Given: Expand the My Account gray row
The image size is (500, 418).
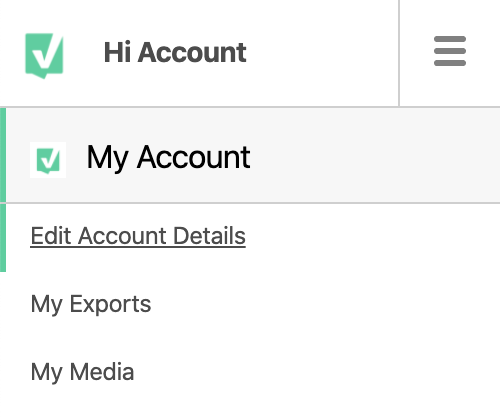Looking at the screenshot, I should pyautogui.click(x=253, y=155).
